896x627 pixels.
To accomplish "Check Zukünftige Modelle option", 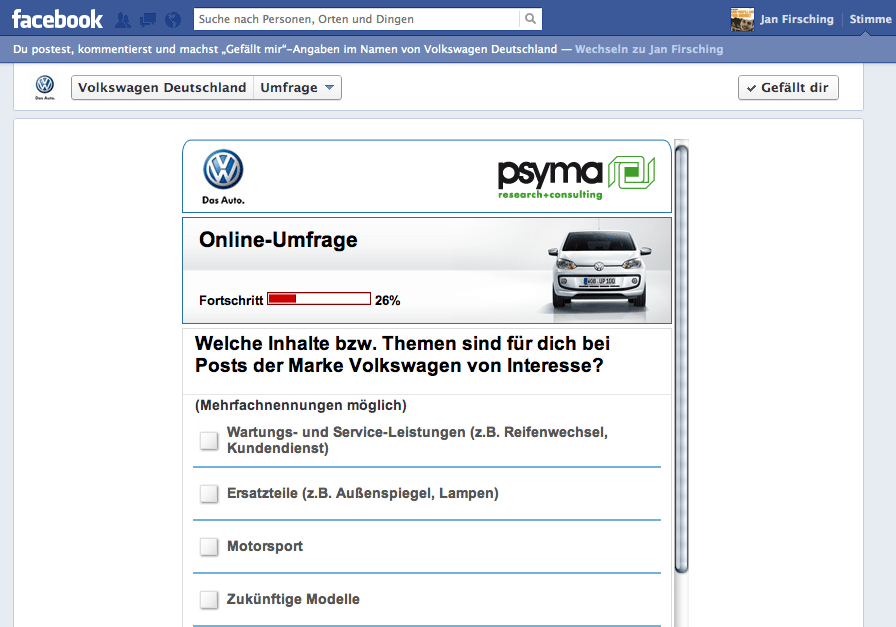I will tap(209, 600).
